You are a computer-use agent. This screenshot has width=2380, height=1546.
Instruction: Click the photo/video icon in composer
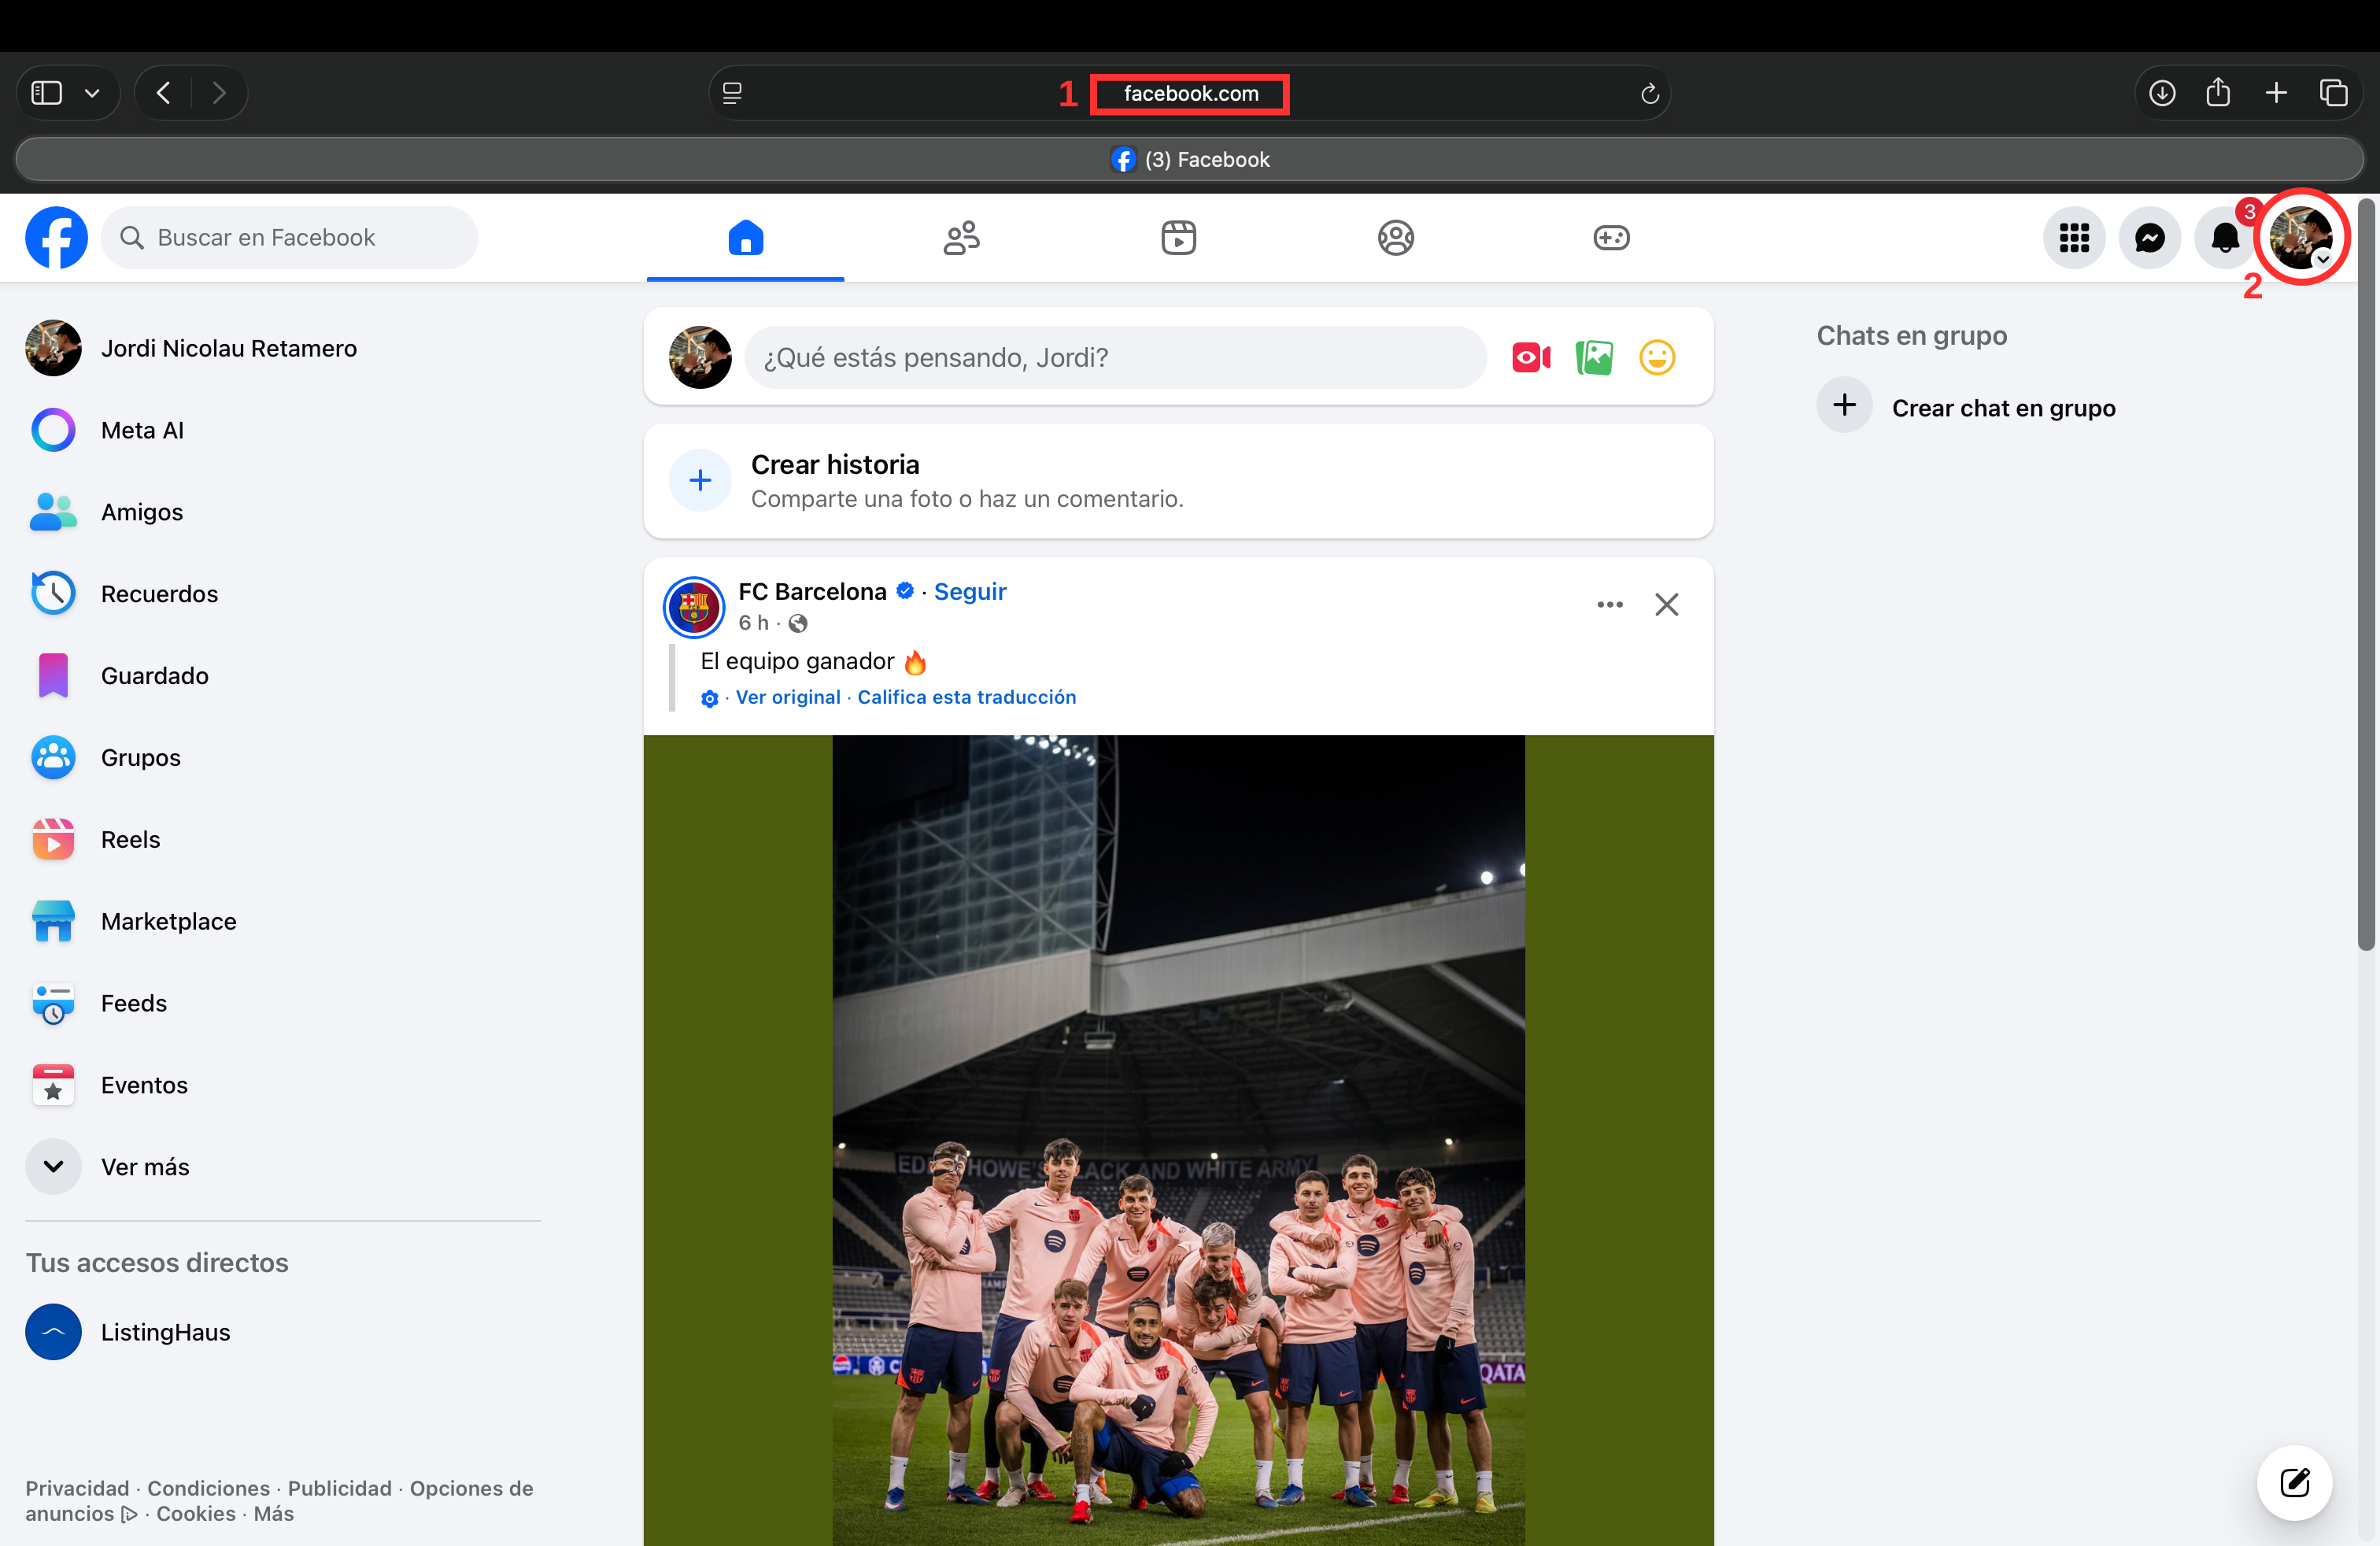[x=1594, y=357]
